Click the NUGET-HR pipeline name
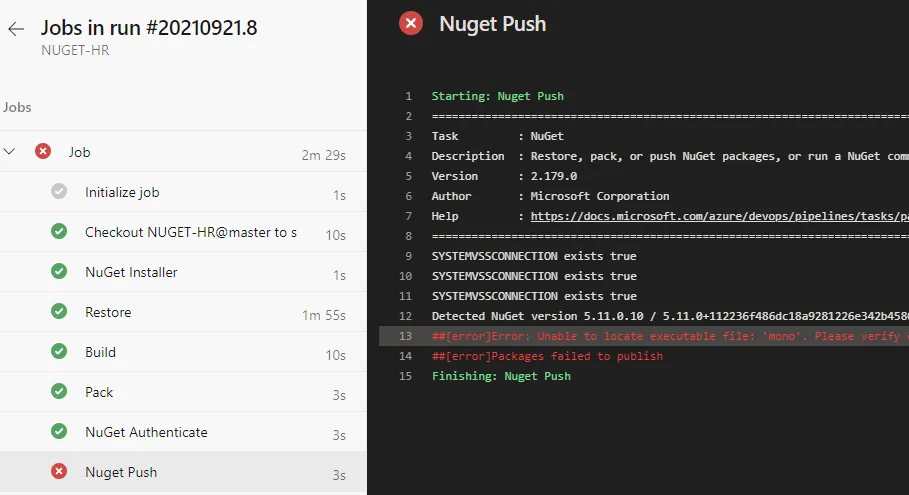Viewport: 909px width, 495px height. coord(75,50)
